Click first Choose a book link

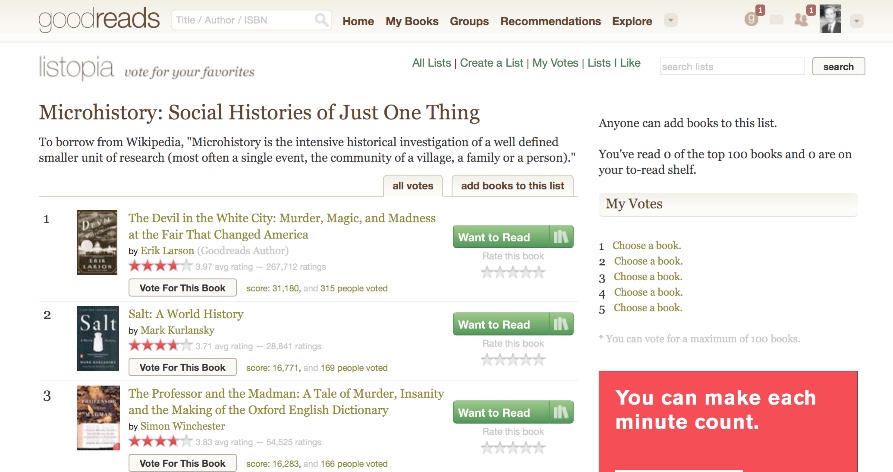646,245
